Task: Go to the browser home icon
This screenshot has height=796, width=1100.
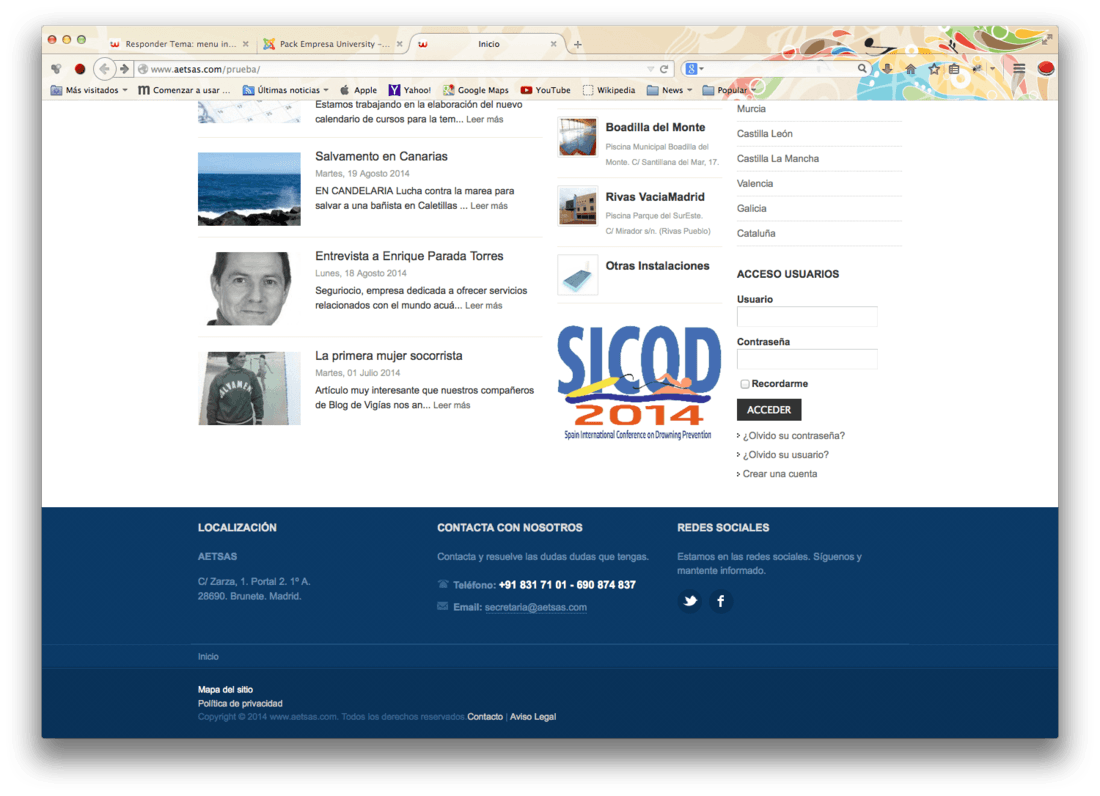Action: (x=911, y=69)
